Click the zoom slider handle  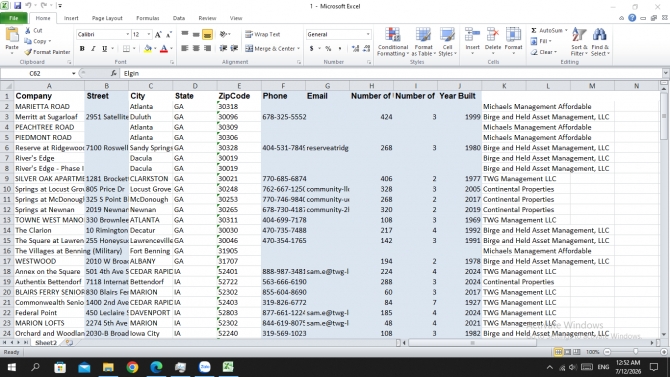click(x=635, y=352)
